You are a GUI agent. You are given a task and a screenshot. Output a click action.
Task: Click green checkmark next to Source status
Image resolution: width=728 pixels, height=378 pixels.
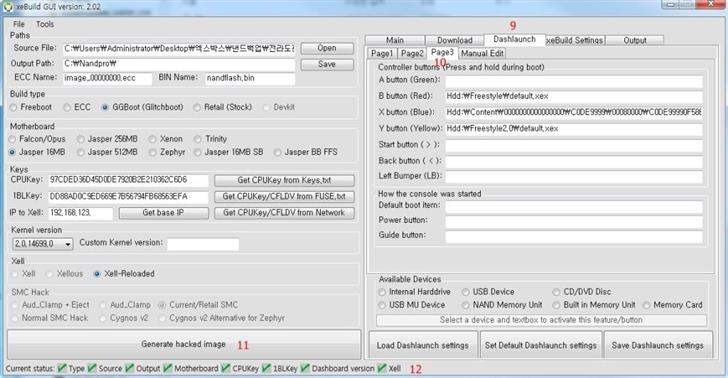tap(92, 368)
